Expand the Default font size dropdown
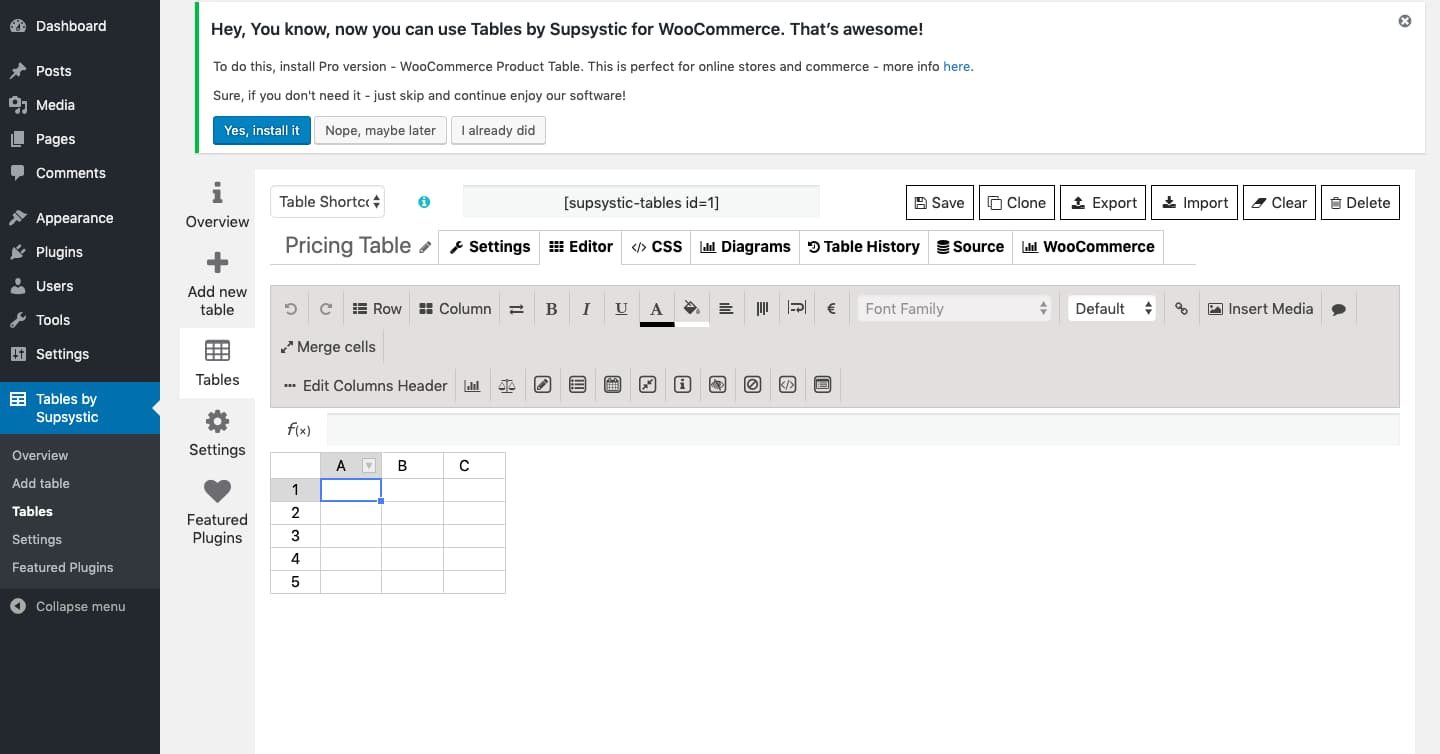 [x=1112, y=309]
